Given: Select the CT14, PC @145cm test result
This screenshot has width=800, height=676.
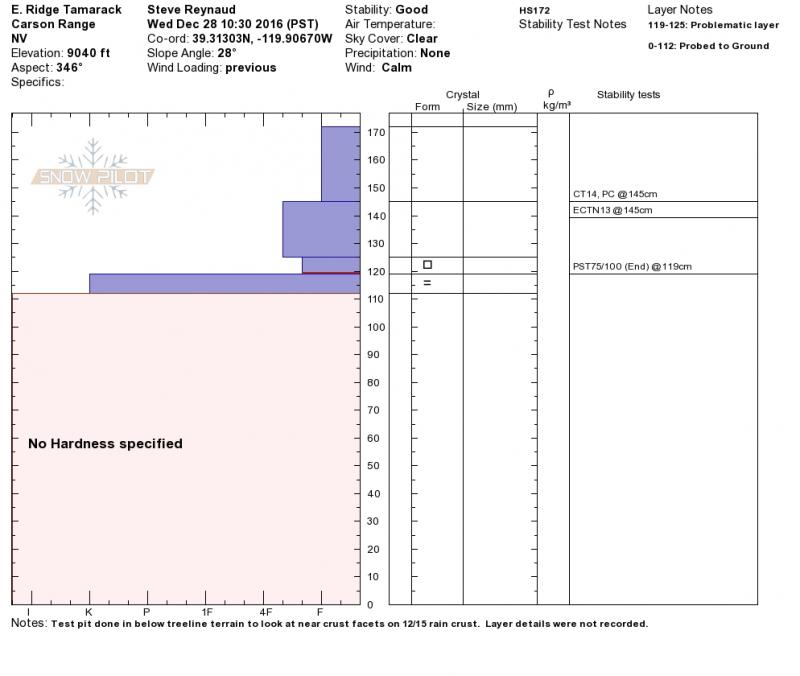Looking at the screenshot, I should pos(614,194).
